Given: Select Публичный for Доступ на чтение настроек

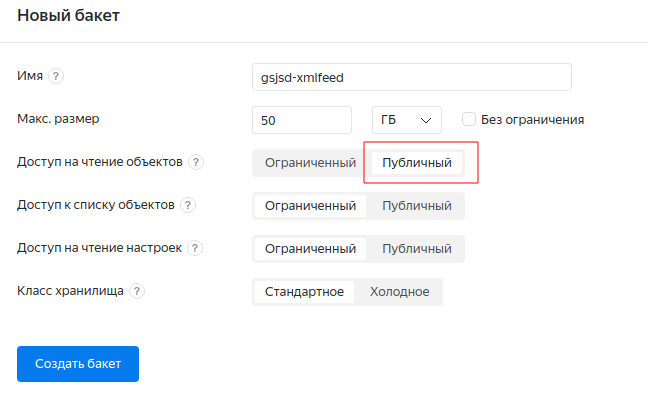Looking at the screenshot, I should coord(417,249).
